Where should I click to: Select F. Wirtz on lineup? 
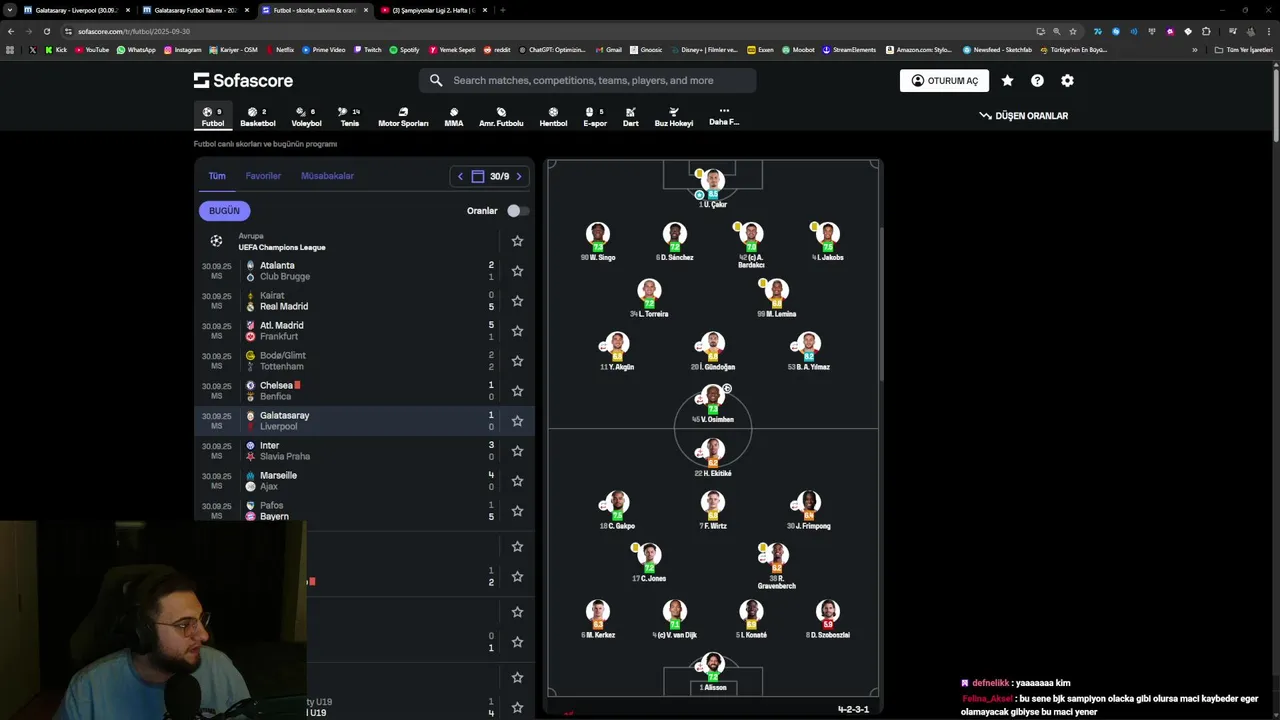point(713,509)
